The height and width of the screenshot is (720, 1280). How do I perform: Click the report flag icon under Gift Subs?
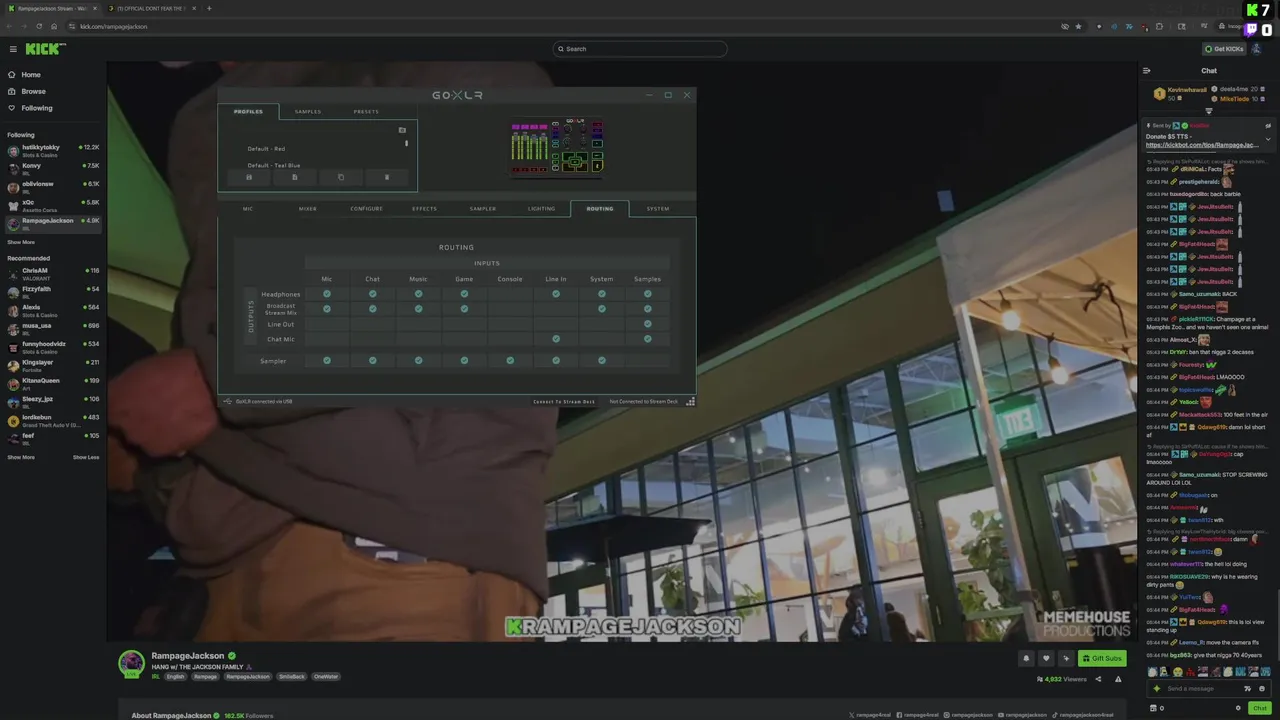1118,679
